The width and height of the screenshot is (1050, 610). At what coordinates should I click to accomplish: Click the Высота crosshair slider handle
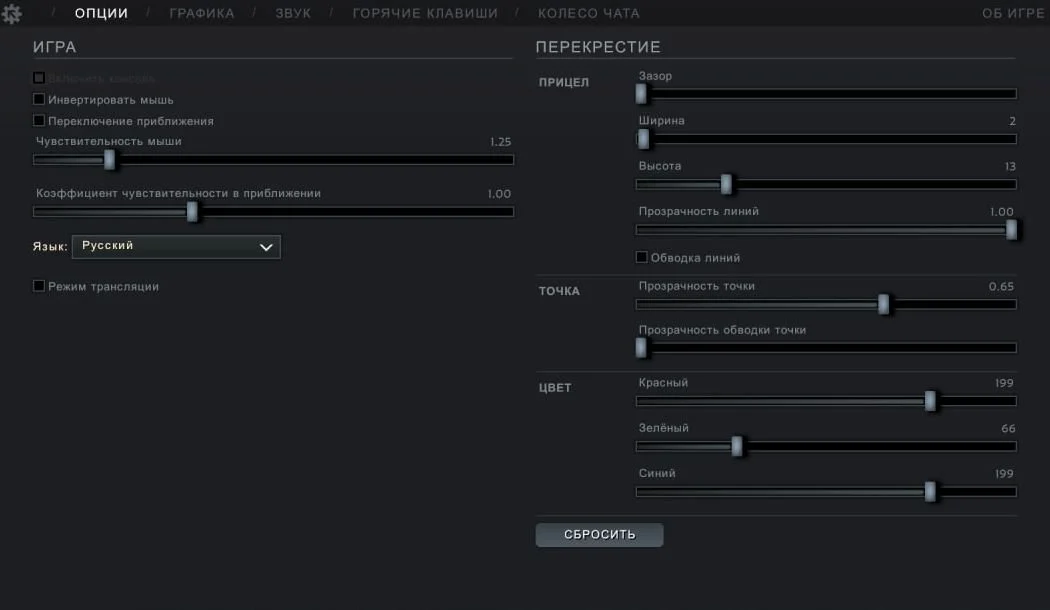(x=726, y=184)
